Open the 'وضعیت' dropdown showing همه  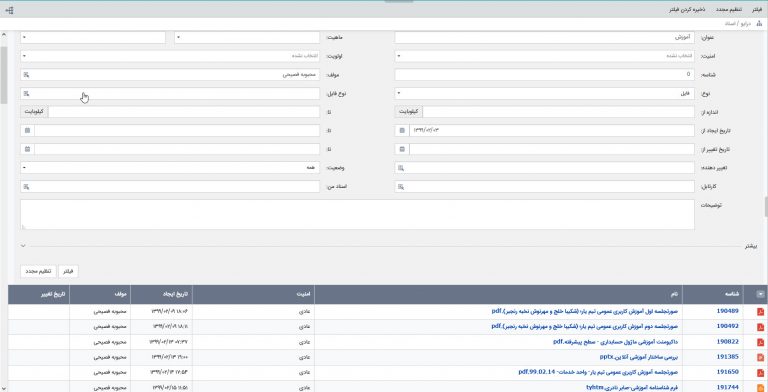pyautogui.click(x=170, y=168)
